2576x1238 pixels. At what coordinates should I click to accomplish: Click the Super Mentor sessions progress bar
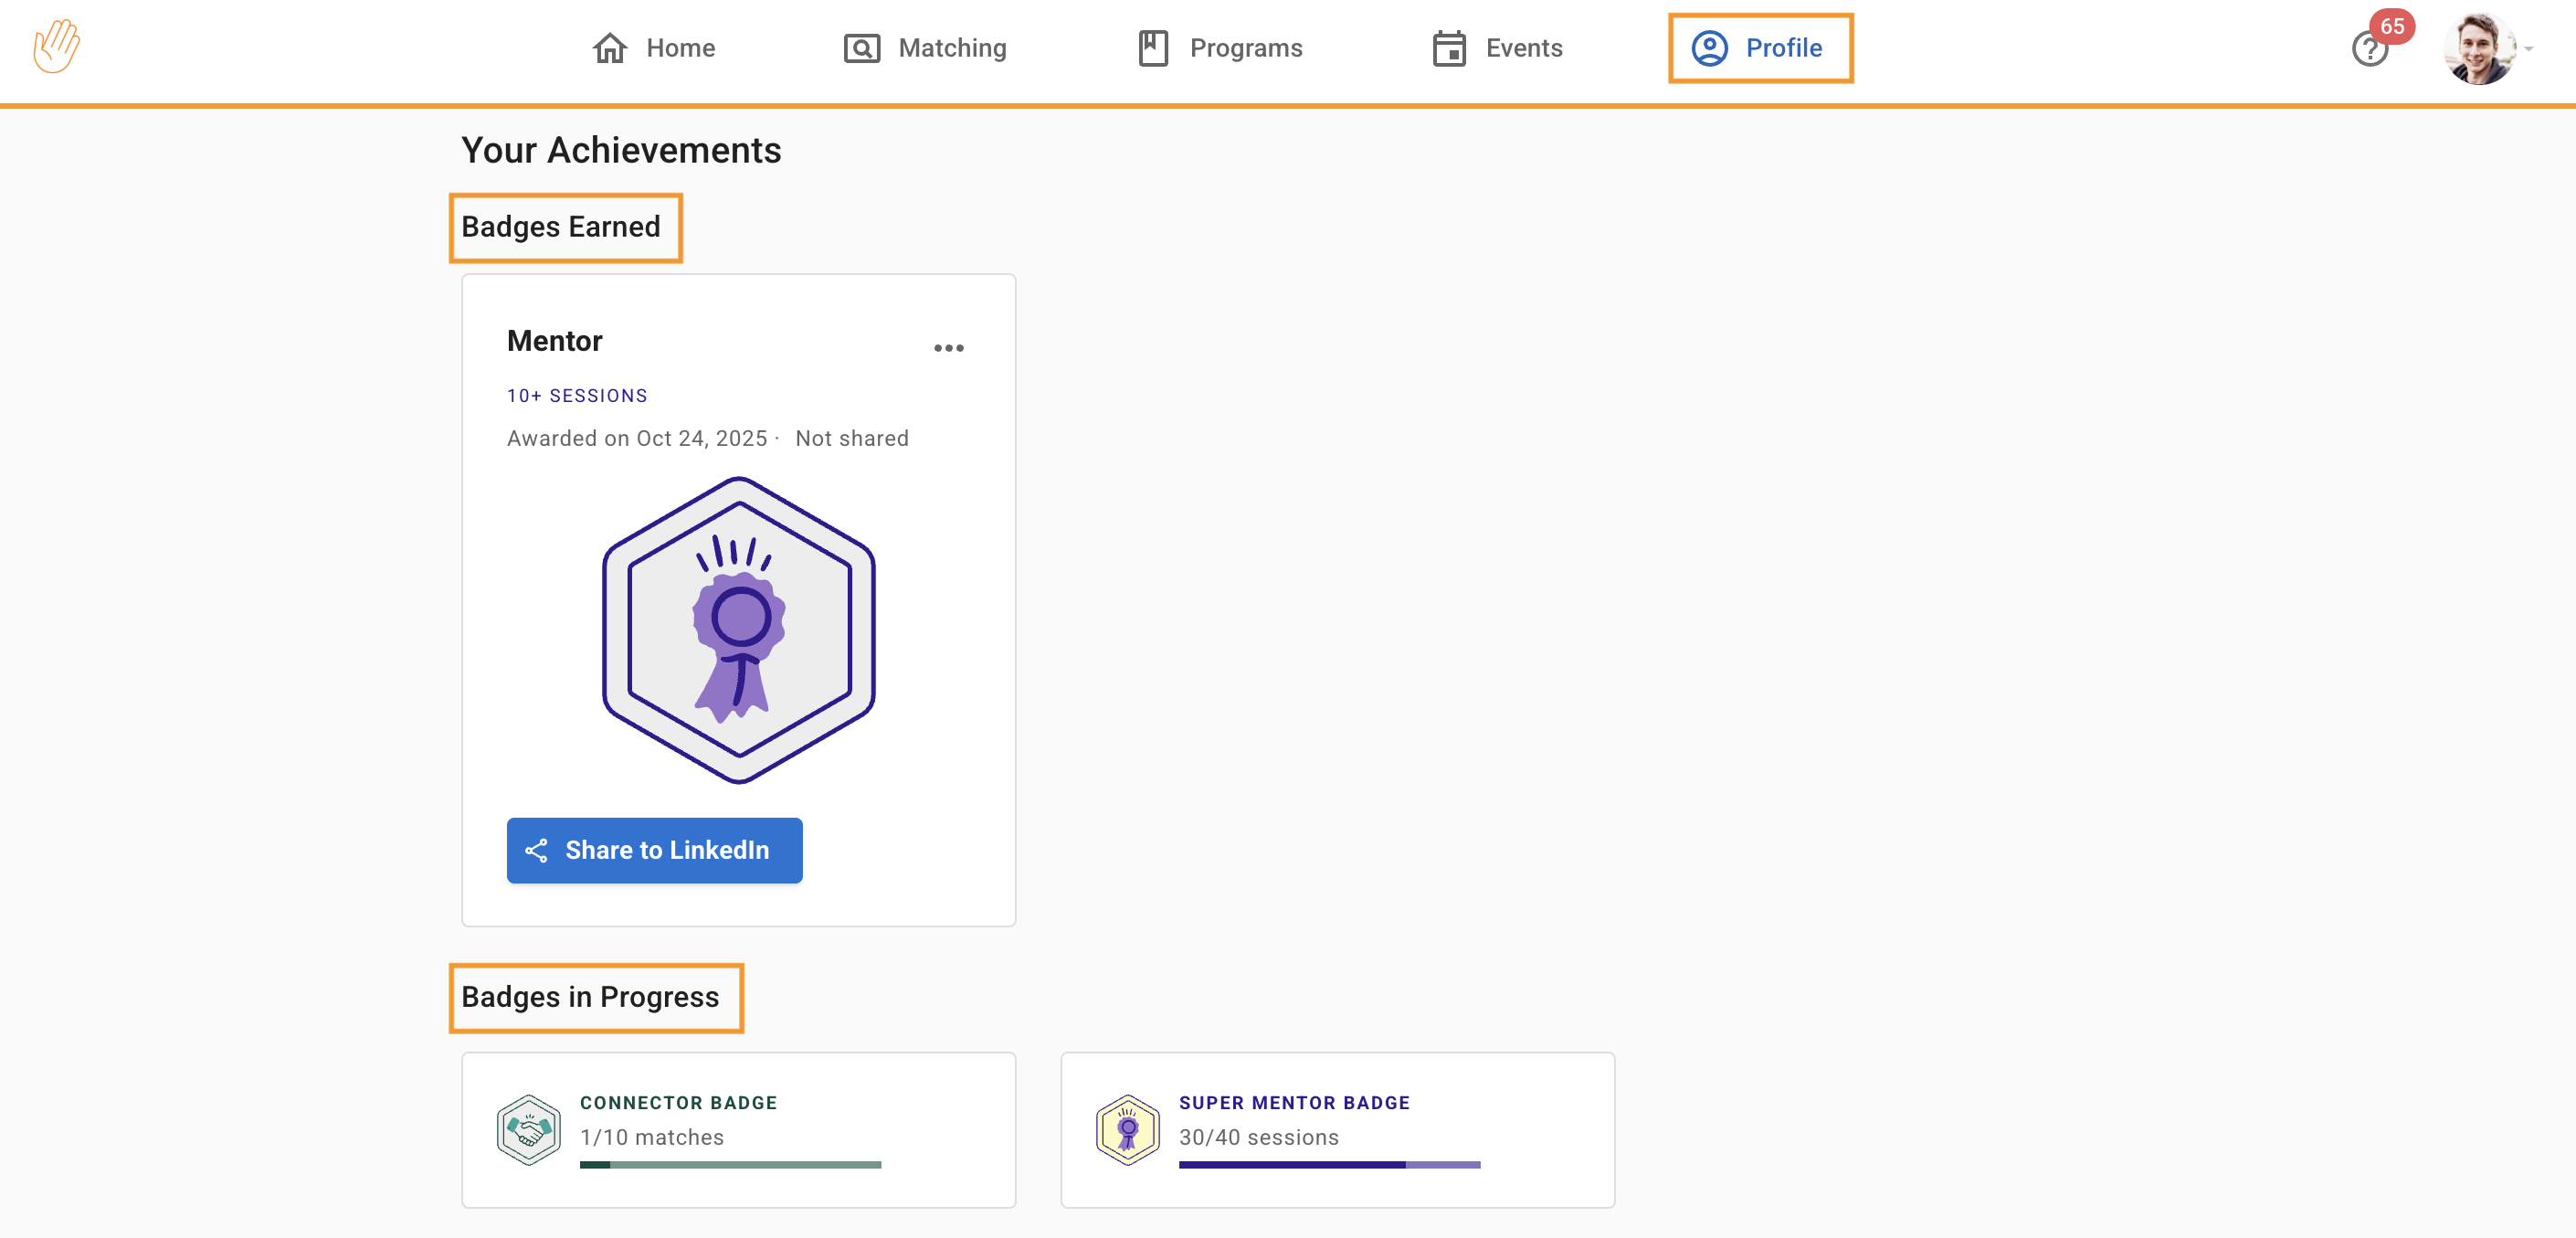[1329, 1165]
